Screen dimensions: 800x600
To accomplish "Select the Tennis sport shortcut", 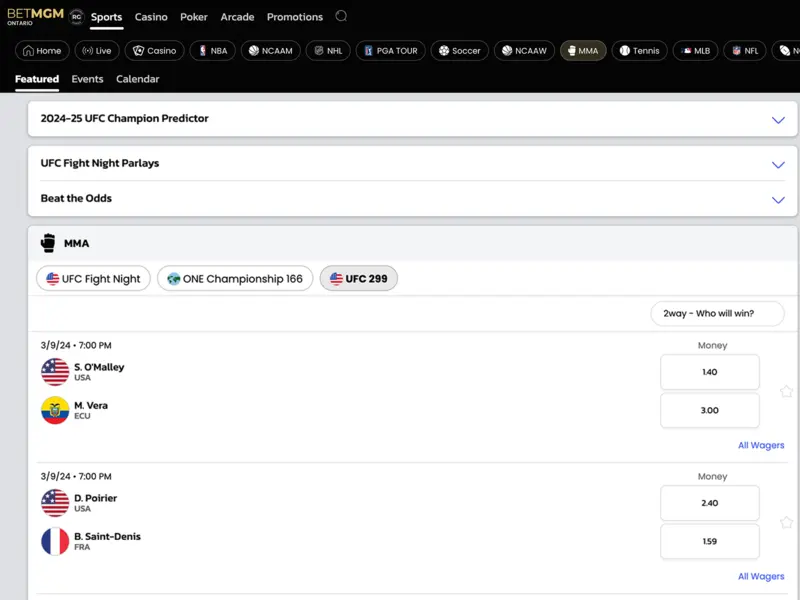I will [x=639, y=51].
